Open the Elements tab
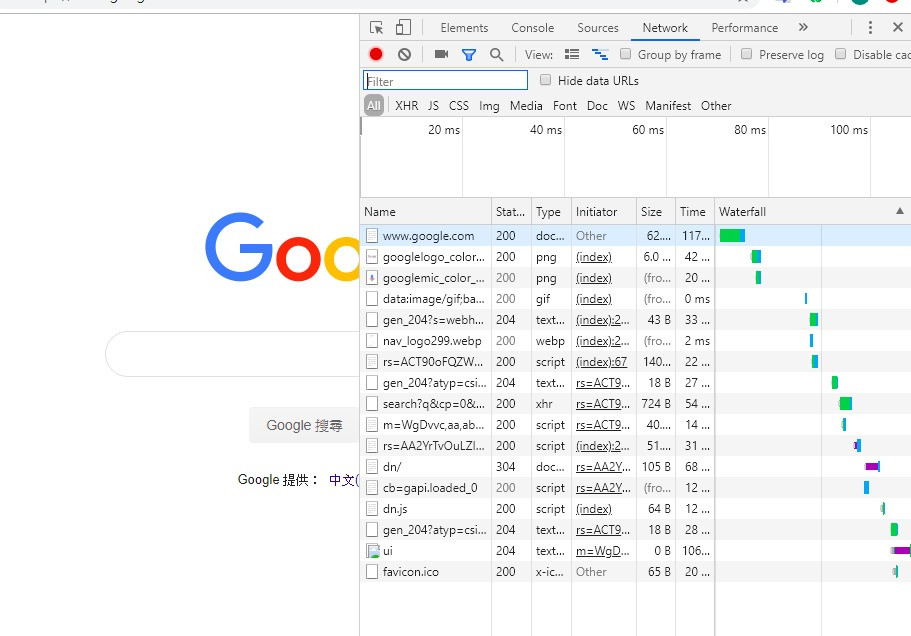The height and width of the screenshot is (636, 911). point(464,28)
